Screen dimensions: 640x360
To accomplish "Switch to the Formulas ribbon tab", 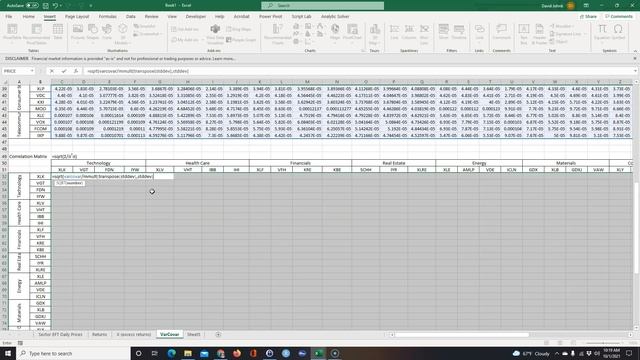I will click(x=107, y=16).
